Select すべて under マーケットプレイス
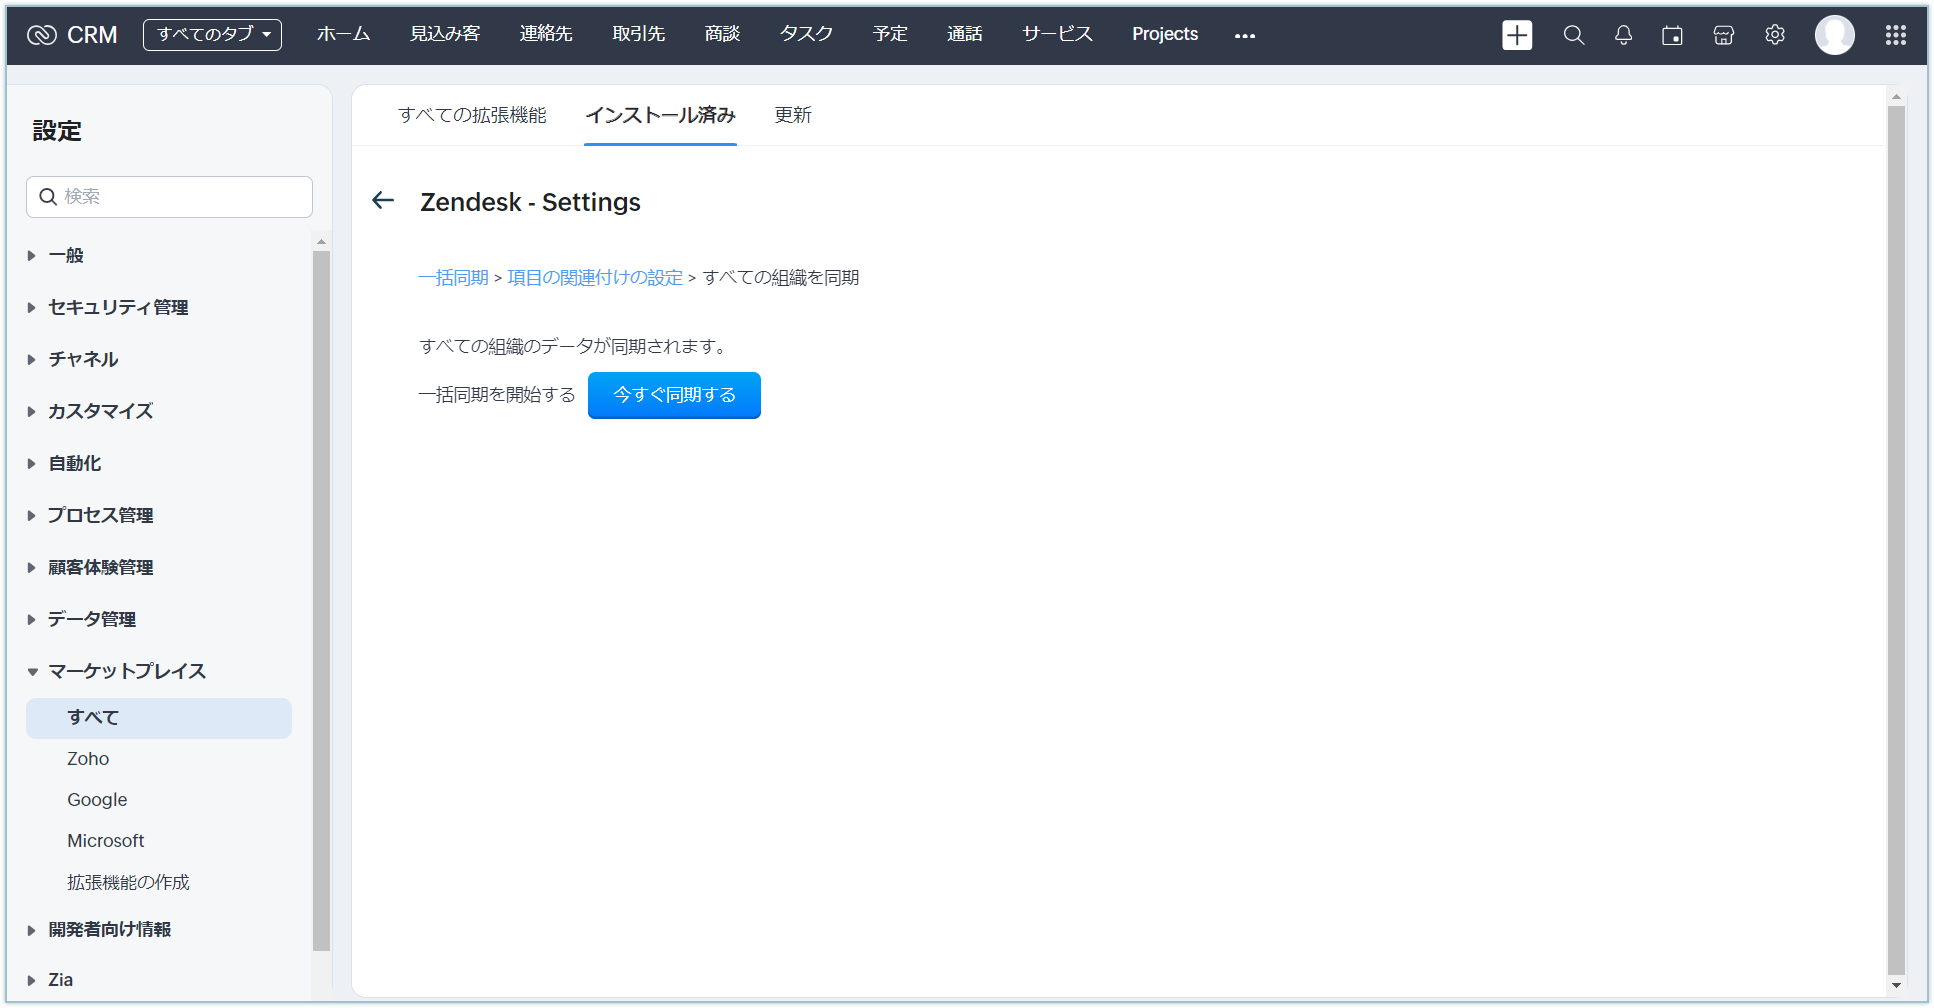The width and height of the screenshot is (1934, 1008). click(159, 718)
